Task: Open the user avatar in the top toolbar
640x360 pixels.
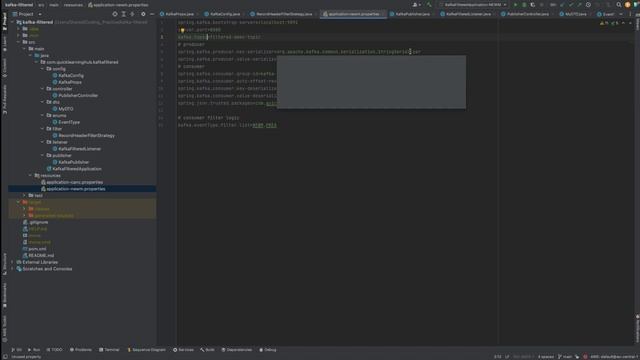Action: tap(628, 5)
